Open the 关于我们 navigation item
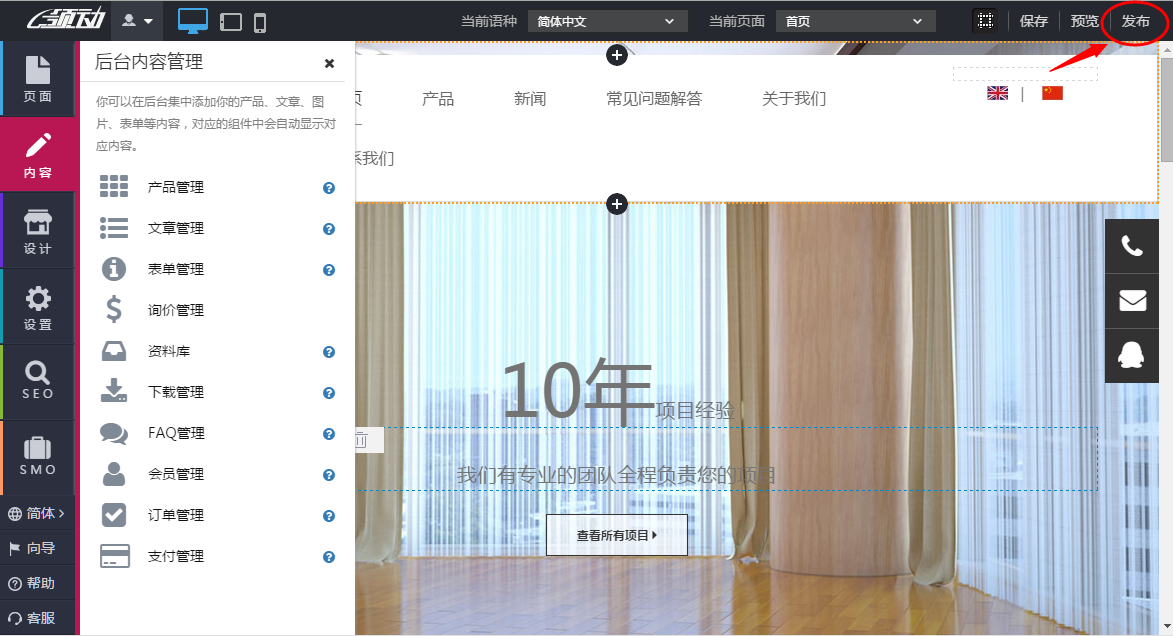This screenshot has height=636, width=1173. tap(792, 98)
